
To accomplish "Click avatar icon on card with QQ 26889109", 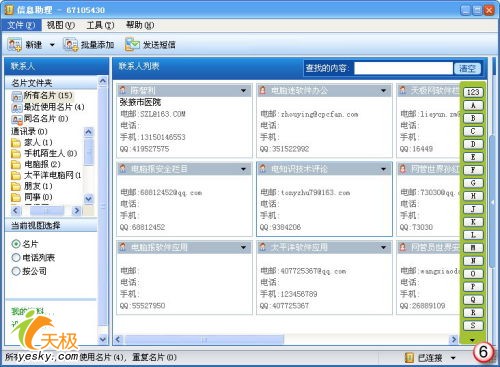I will tap(403, 247).
